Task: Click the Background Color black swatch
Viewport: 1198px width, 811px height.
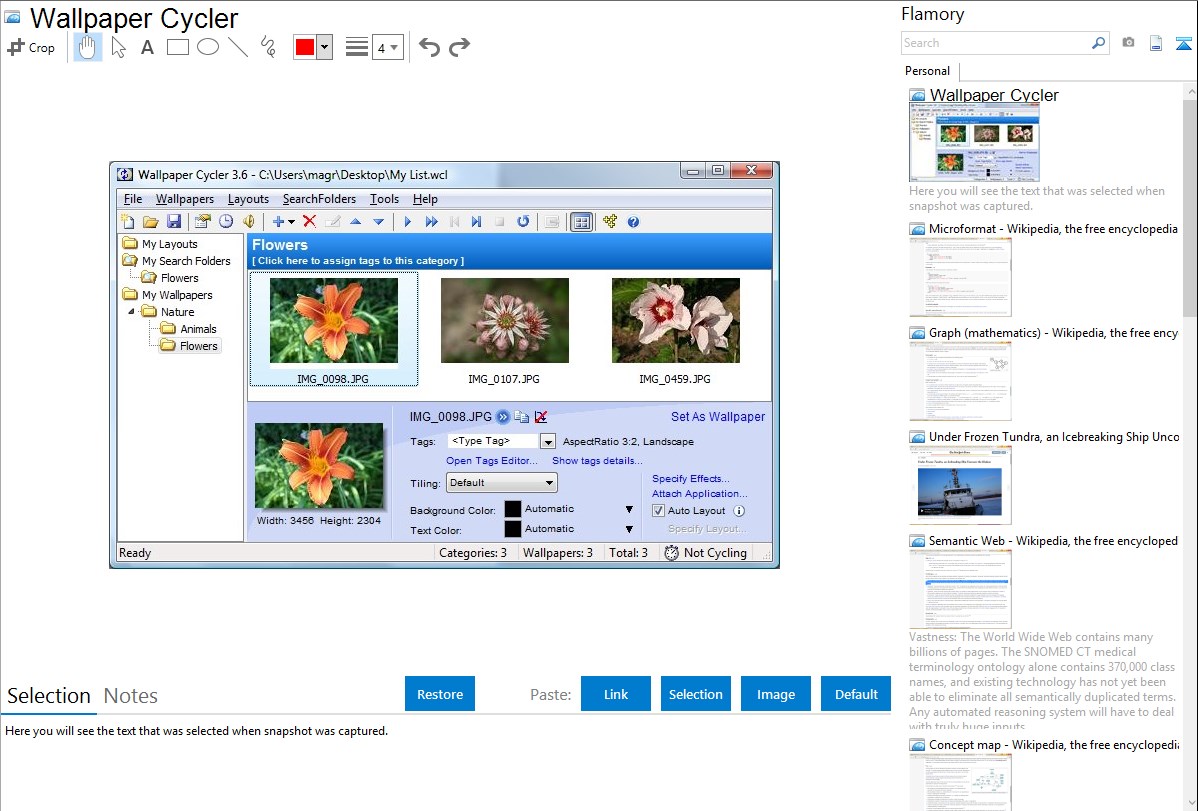Action: (513, 509)
